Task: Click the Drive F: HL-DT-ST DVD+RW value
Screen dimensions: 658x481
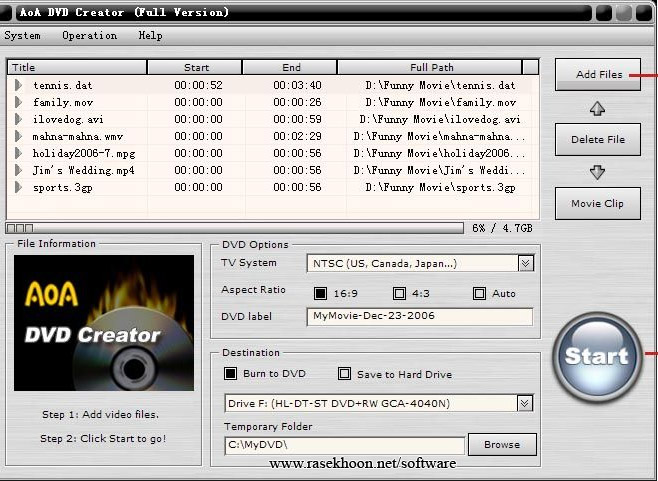Action: click(339, 404)
